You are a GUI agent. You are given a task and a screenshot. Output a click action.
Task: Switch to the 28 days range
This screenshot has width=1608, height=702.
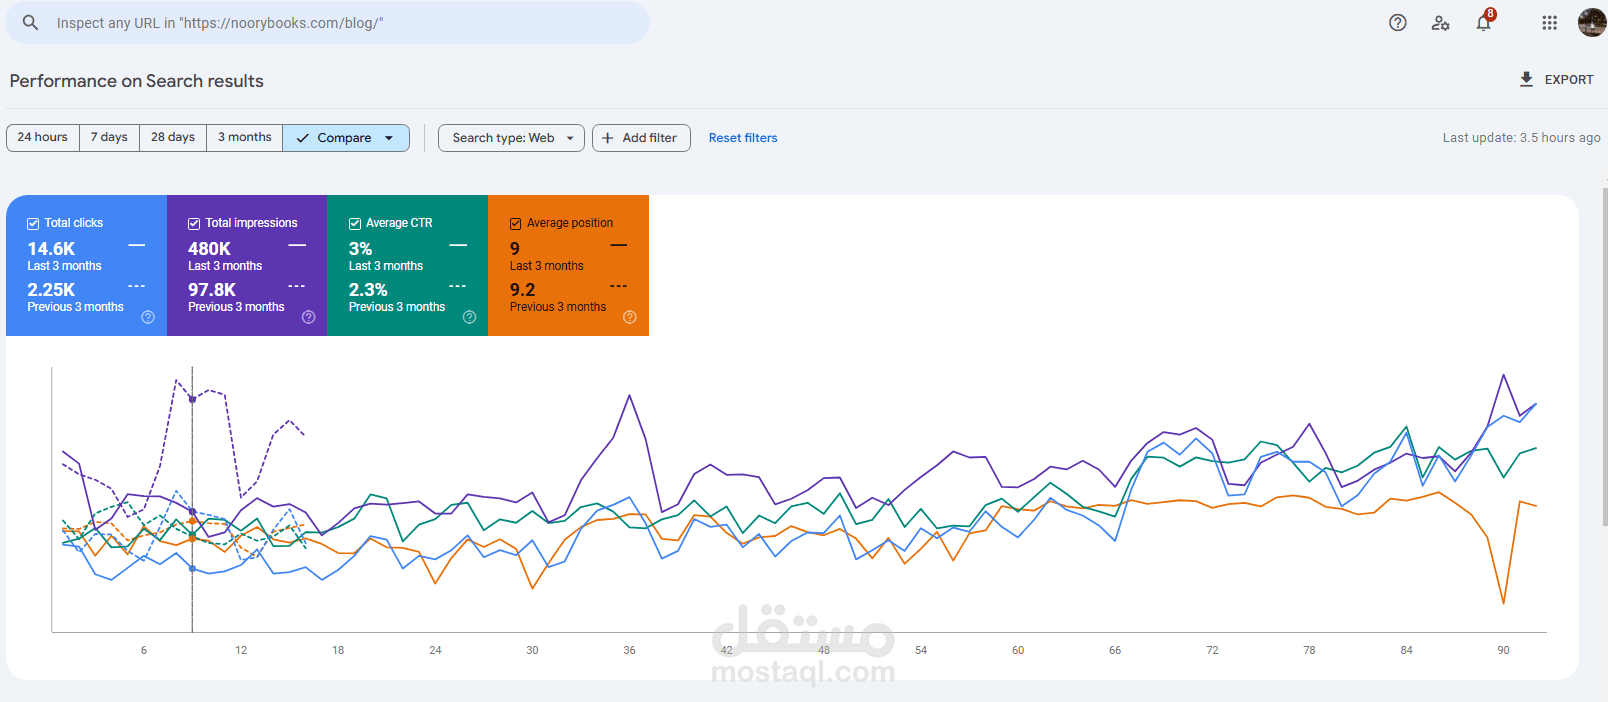pyautogui.click(x=173, y=137)
